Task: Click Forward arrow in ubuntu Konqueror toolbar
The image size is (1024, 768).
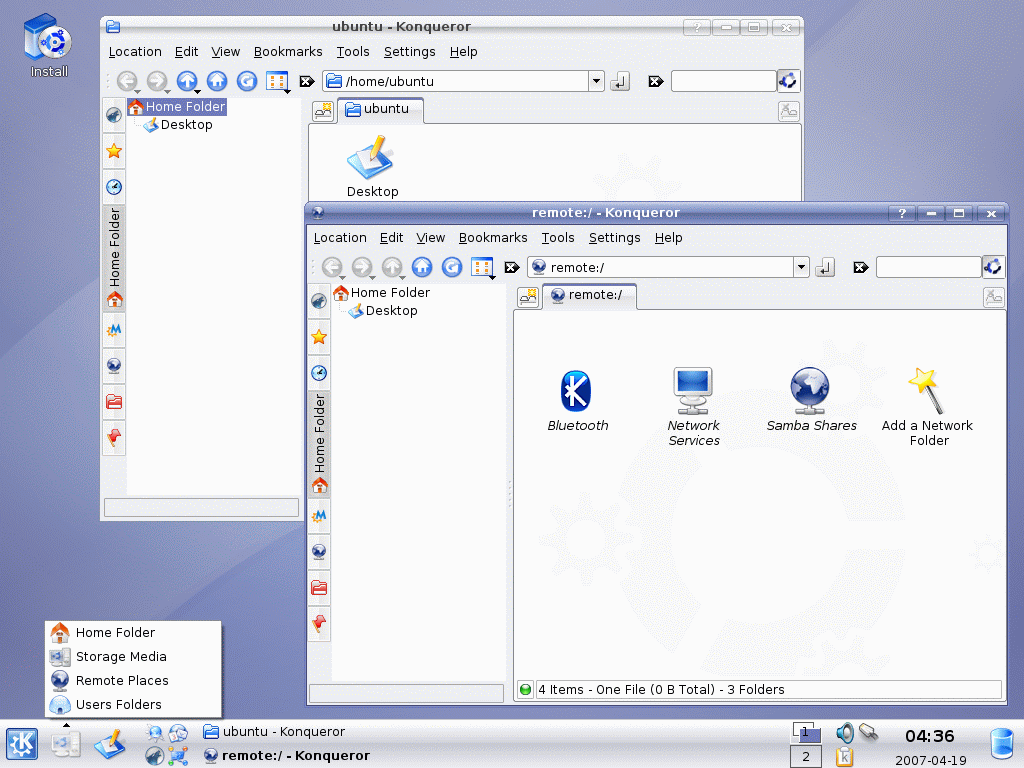Action: 156,81
